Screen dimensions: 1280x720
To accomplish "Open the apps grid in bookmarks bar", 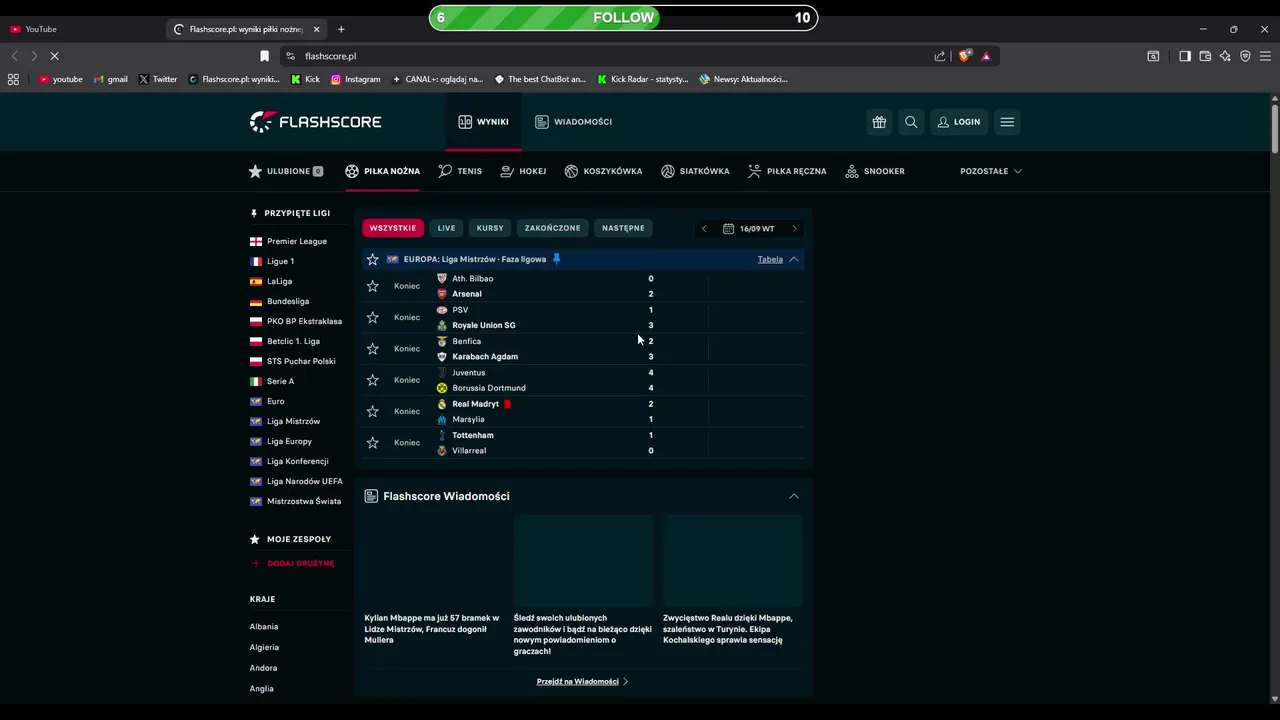I will [x=13, y=79].
